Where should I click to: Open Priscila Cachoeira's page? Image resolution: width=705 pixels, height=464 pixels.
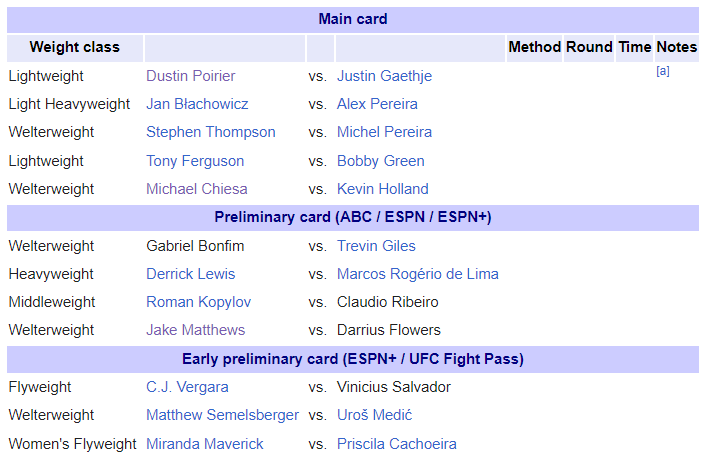tap(397, 444)
